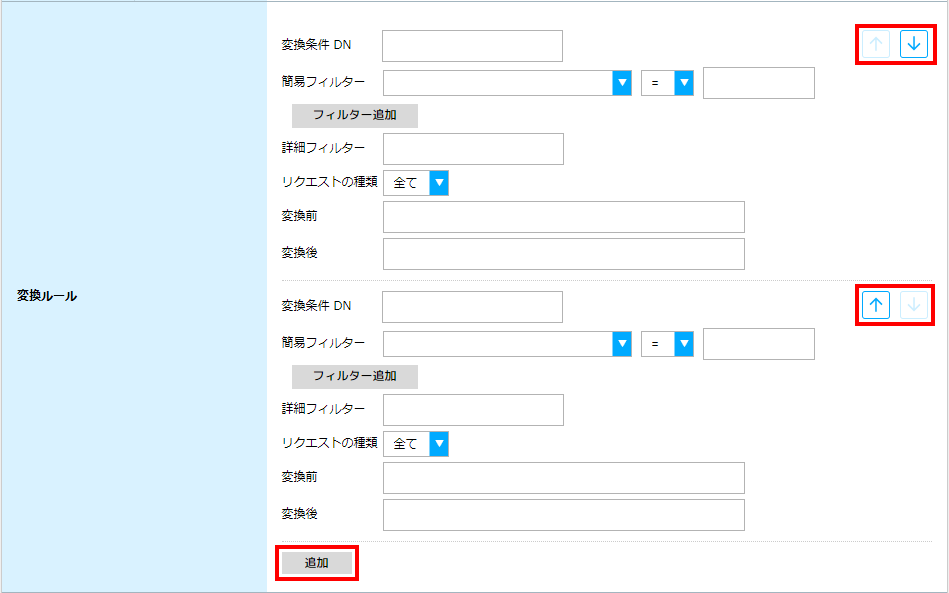Image resolution: width=949 pixels, height=593 pixels.
Task: Click second rule's フィルター追加 button
Action: click(355, 376)
